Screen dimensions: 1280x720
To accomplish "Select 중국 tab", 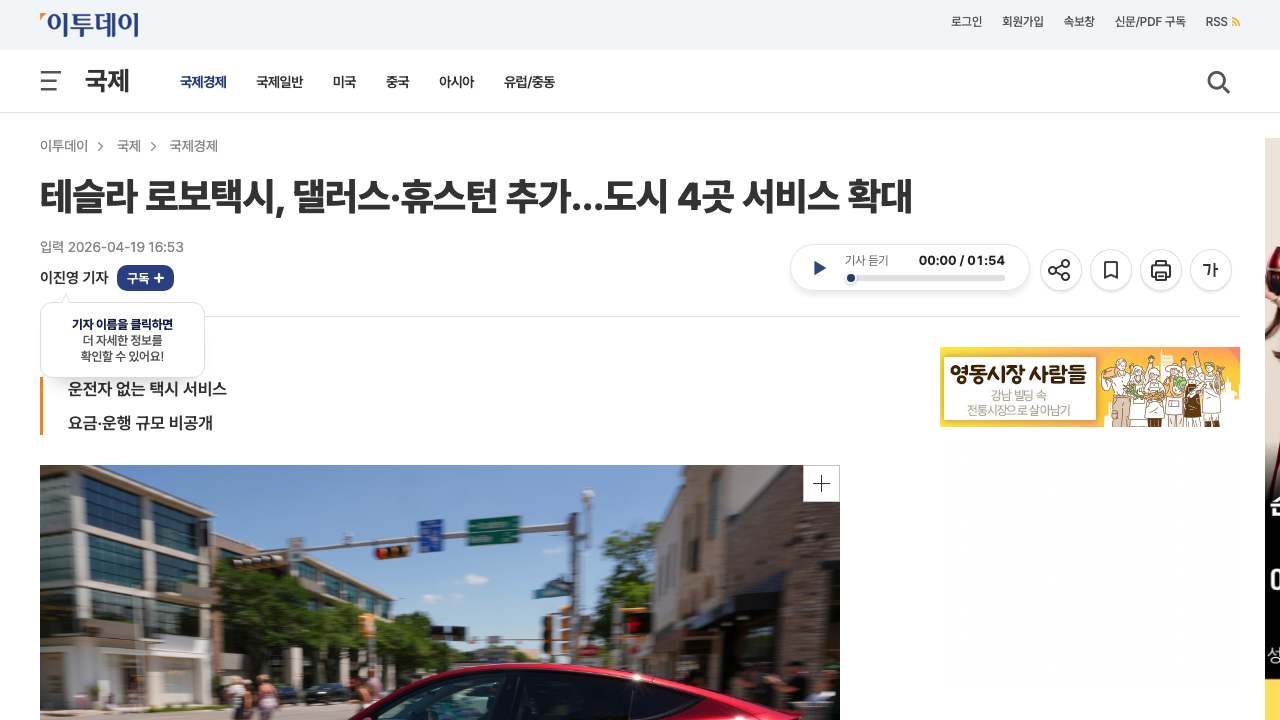I will coord(397,82).
